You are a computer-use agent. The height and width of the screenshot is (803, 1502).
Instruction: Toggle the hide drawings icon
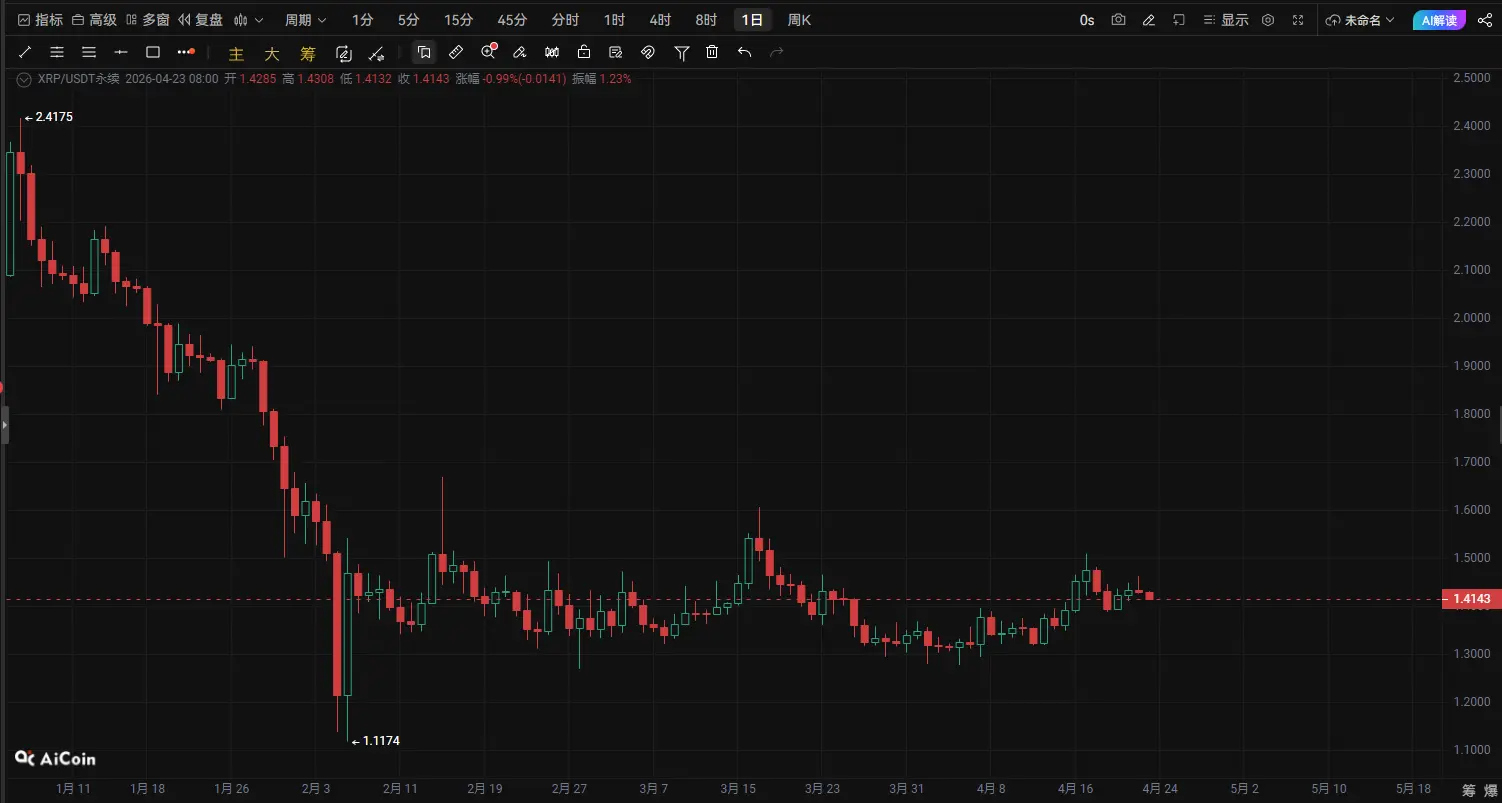click(x=648, y=52)
